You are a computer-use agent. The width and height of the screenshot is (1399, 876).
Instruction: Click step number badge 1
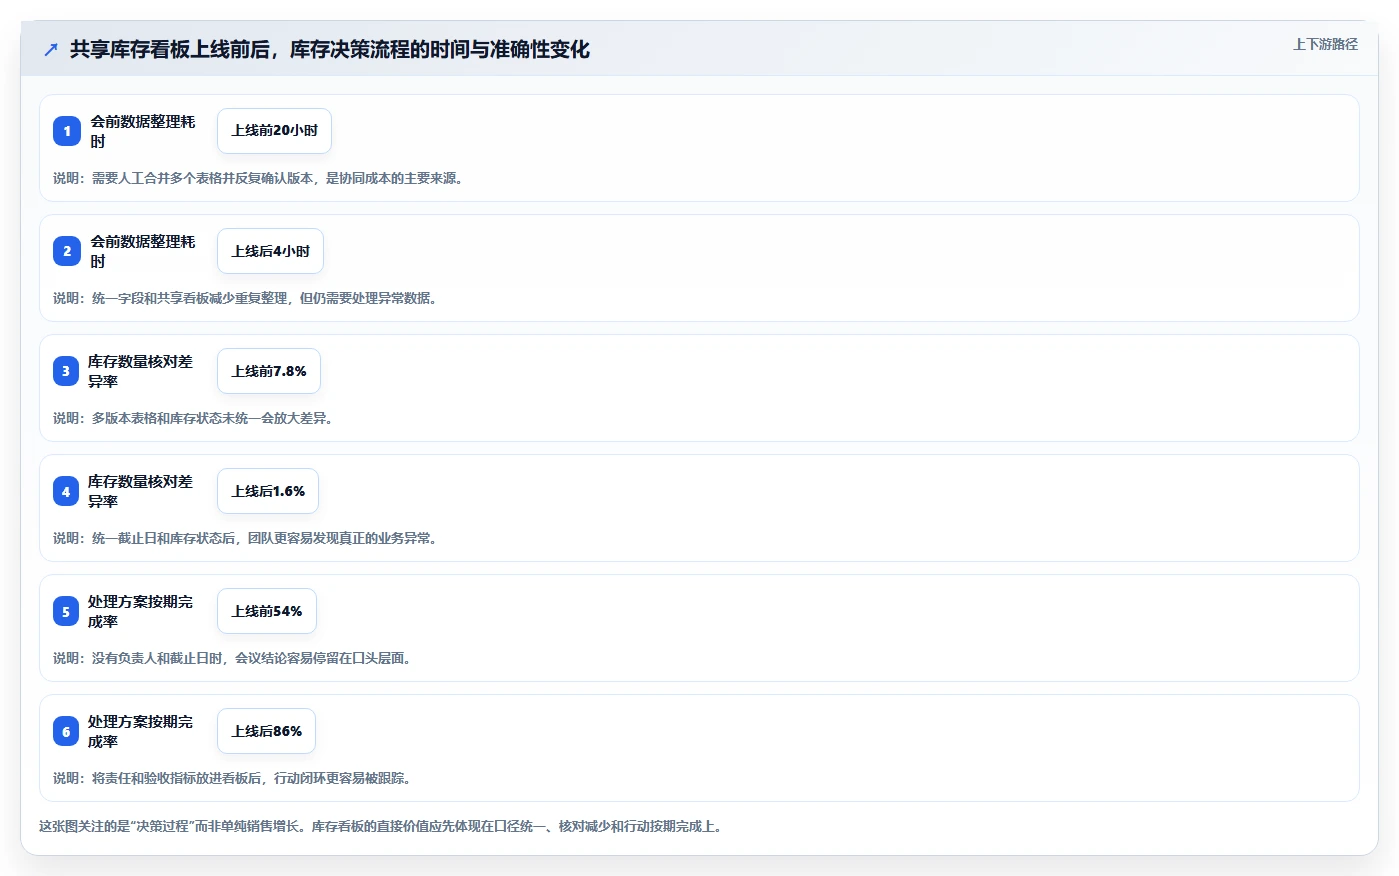click(67, 131)
